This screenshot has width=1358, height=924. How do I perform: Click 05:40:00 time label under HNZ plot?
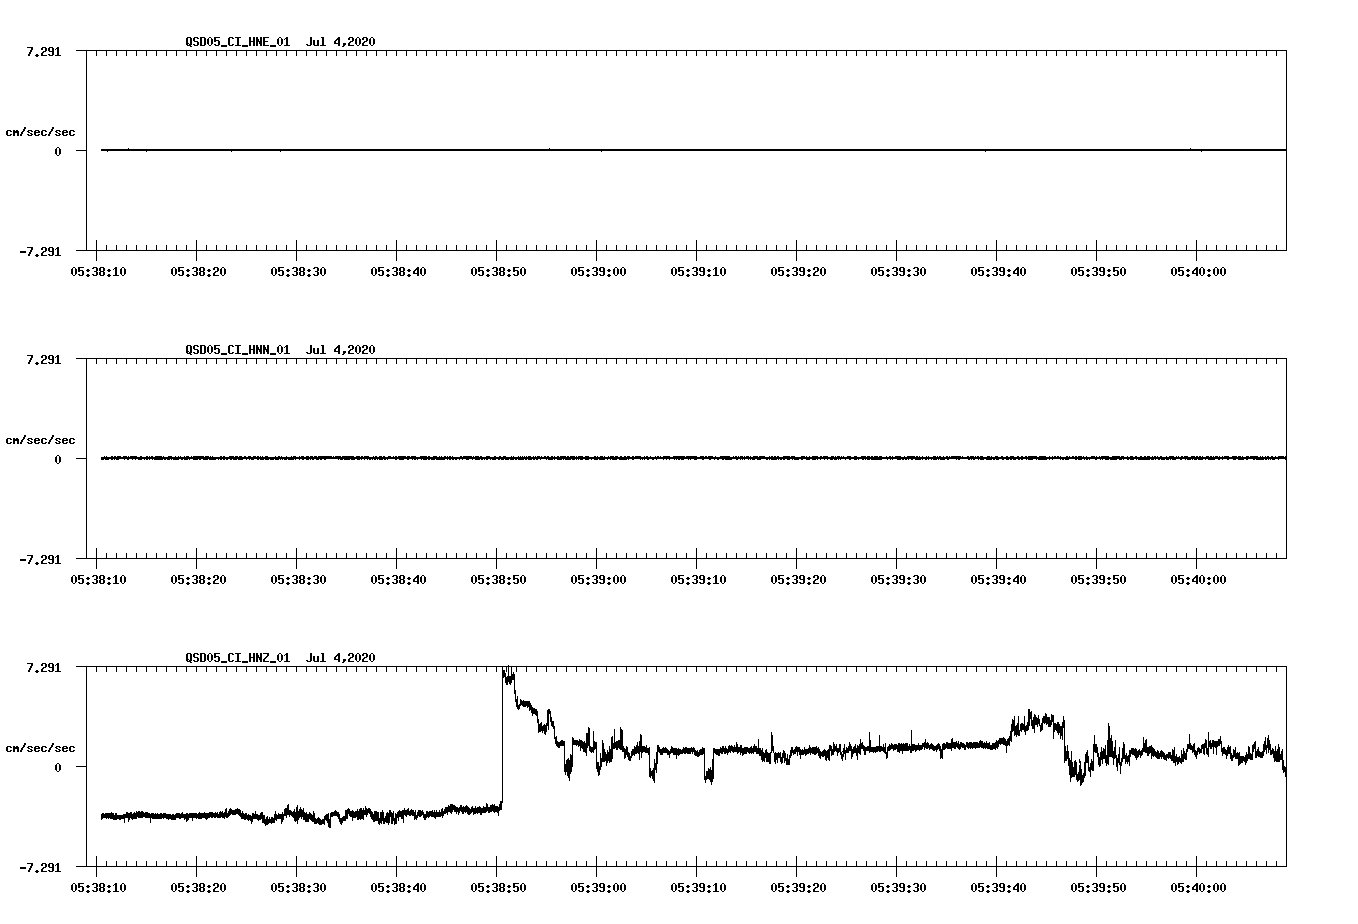[1198, 887]
